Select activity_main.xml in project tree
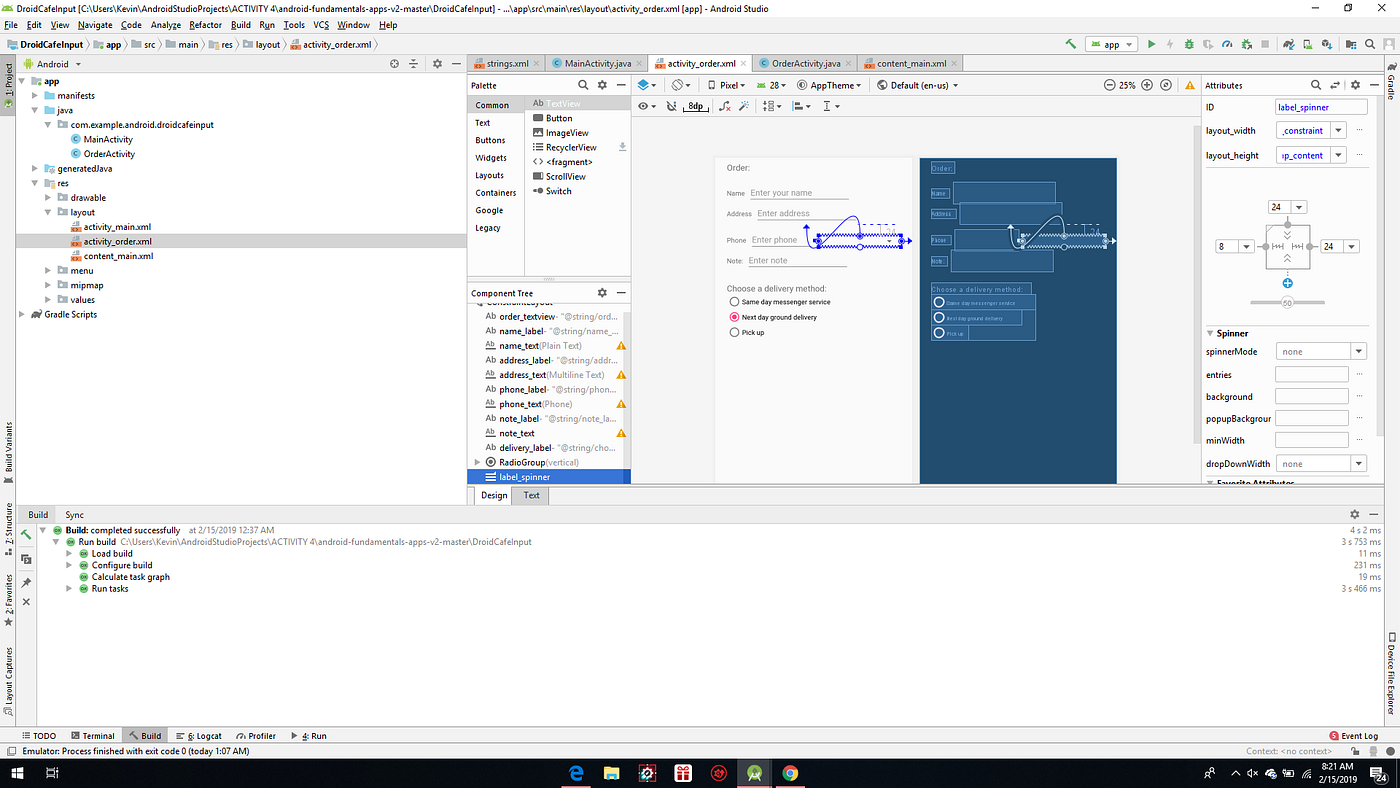The image size is (1400, 788). click(117, 227)
